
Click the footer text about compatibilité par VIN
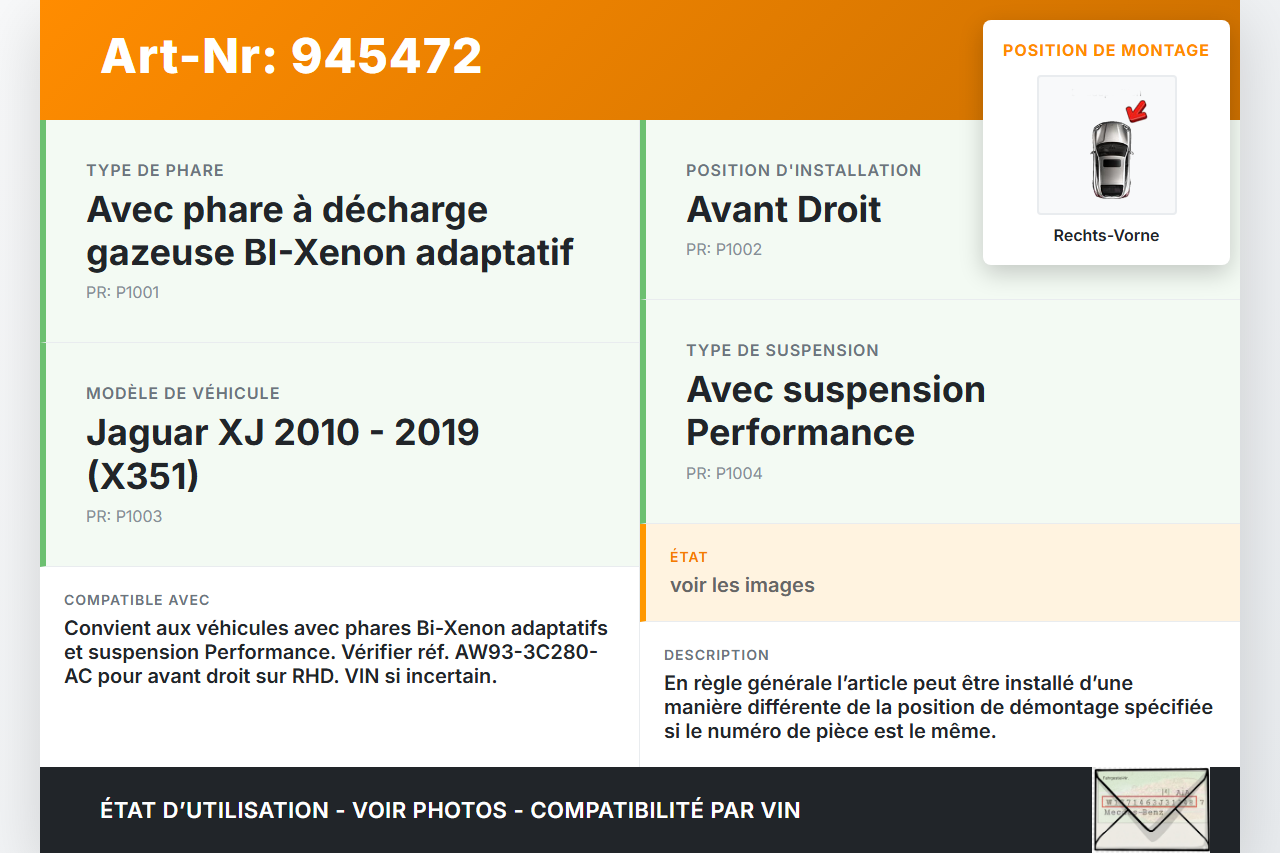450,810
